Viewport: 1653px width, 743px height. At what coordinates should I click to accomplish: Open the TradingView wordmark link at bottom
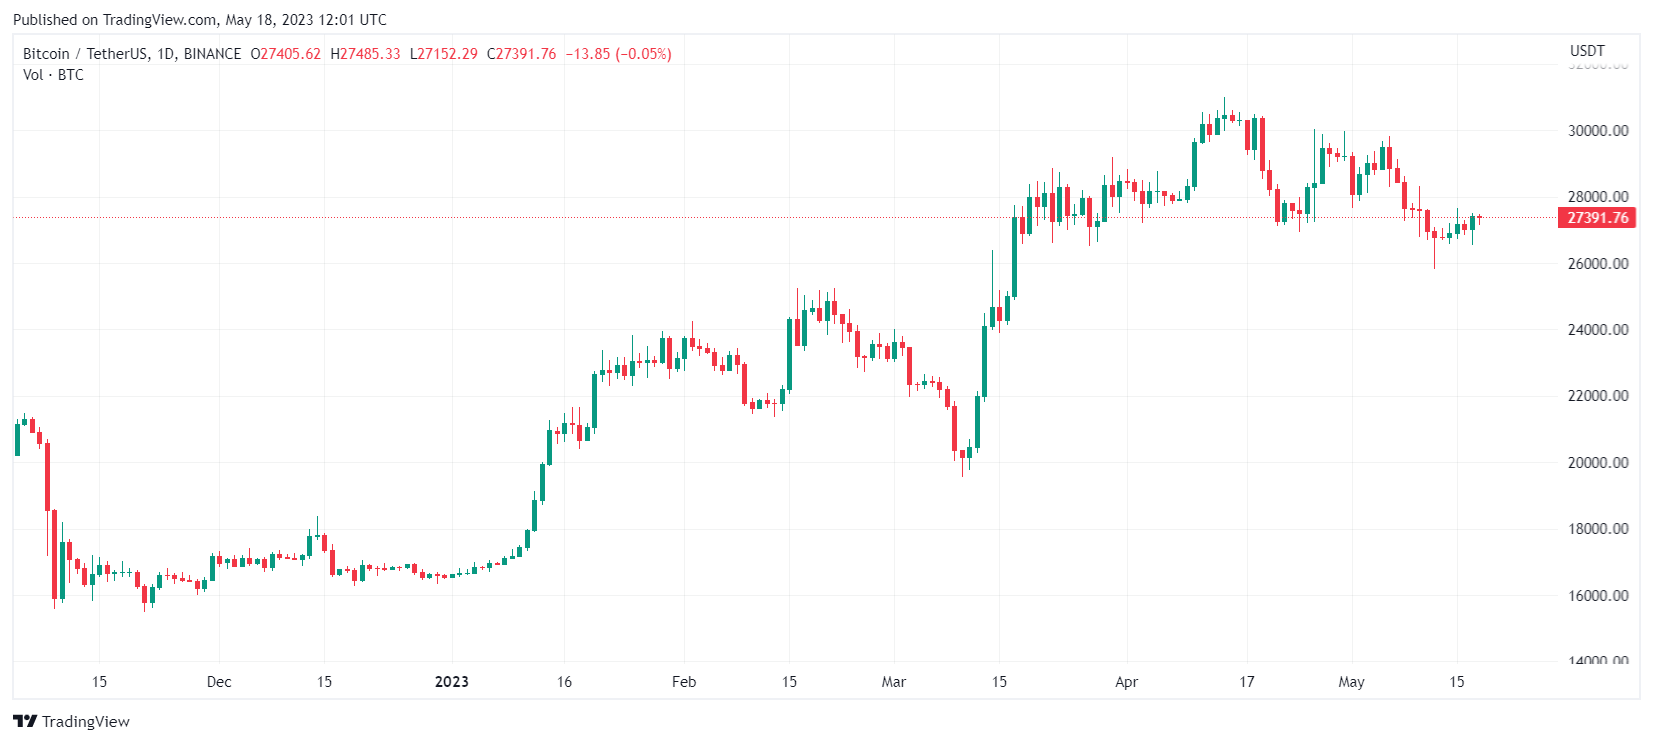point(85,722)
